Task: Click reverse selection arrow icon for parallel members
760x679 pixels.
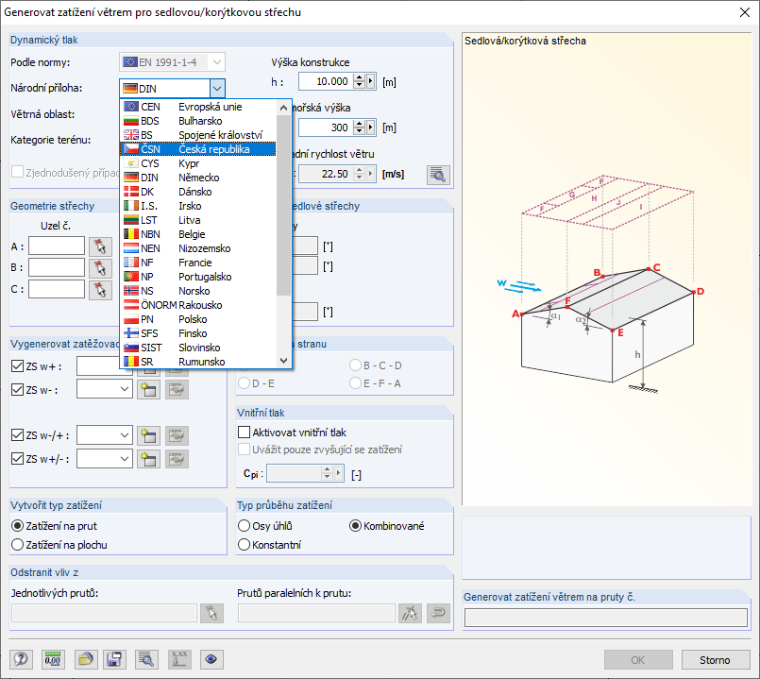Action: click(438, 613)
